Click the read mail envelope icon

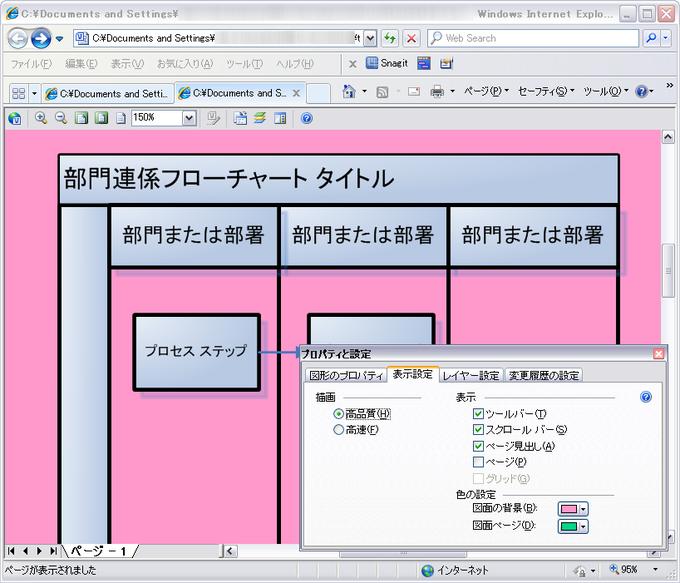[x=414, y=92]
